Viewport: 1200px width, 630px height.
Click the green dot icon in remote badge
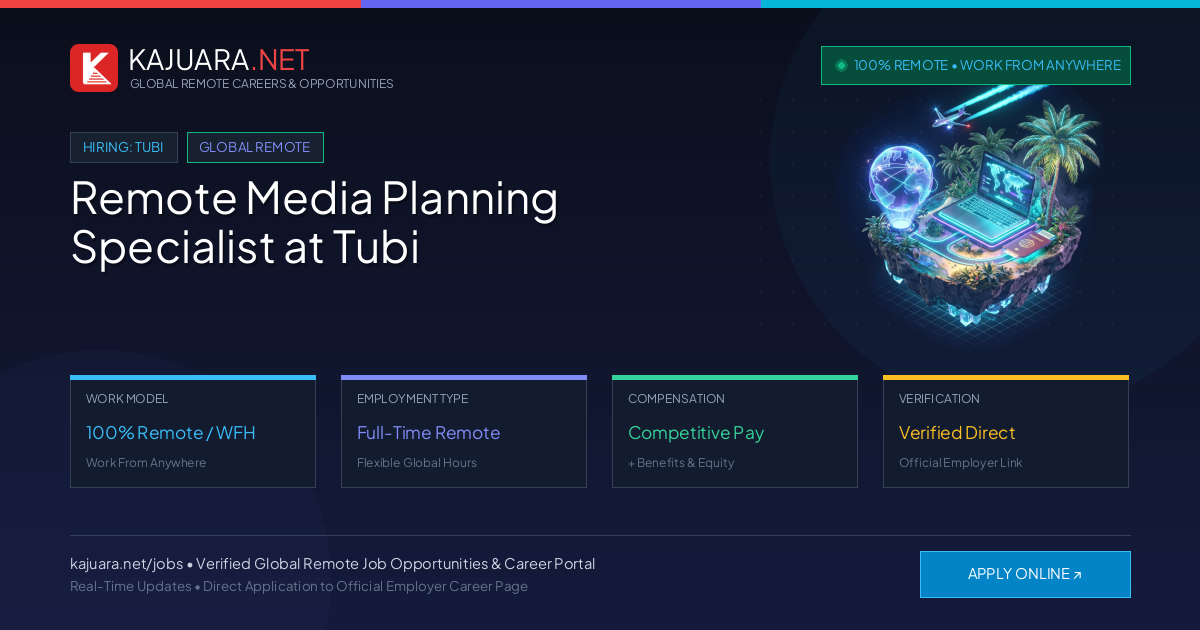tap(841, 65)
